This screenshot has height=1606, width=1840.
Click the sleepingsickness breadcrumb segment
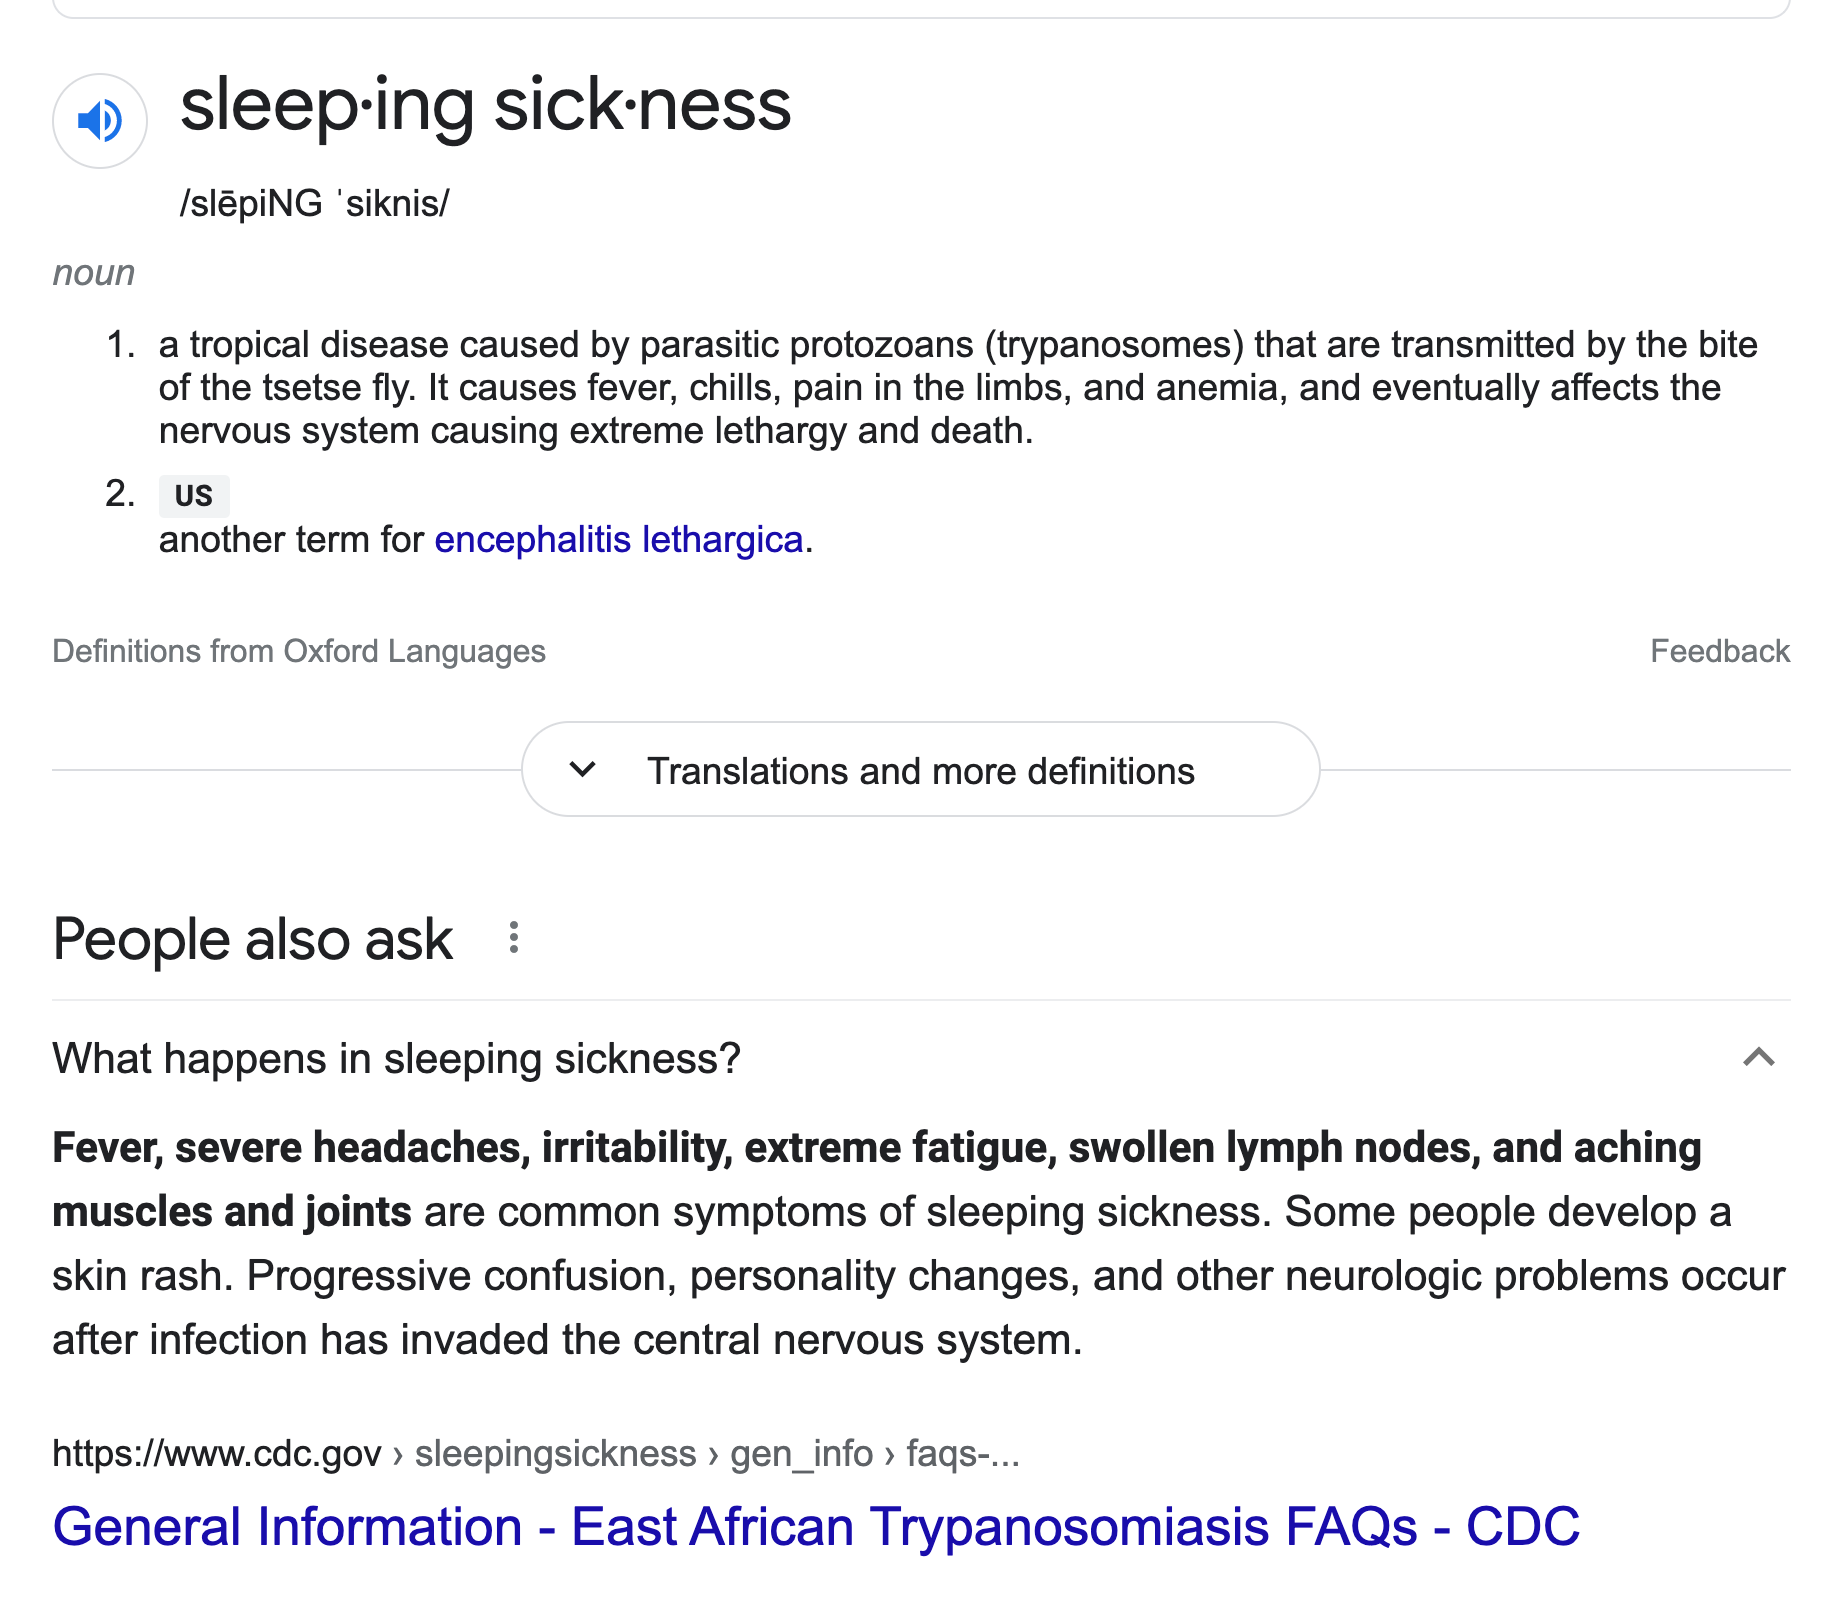[x=555, y=1453]
